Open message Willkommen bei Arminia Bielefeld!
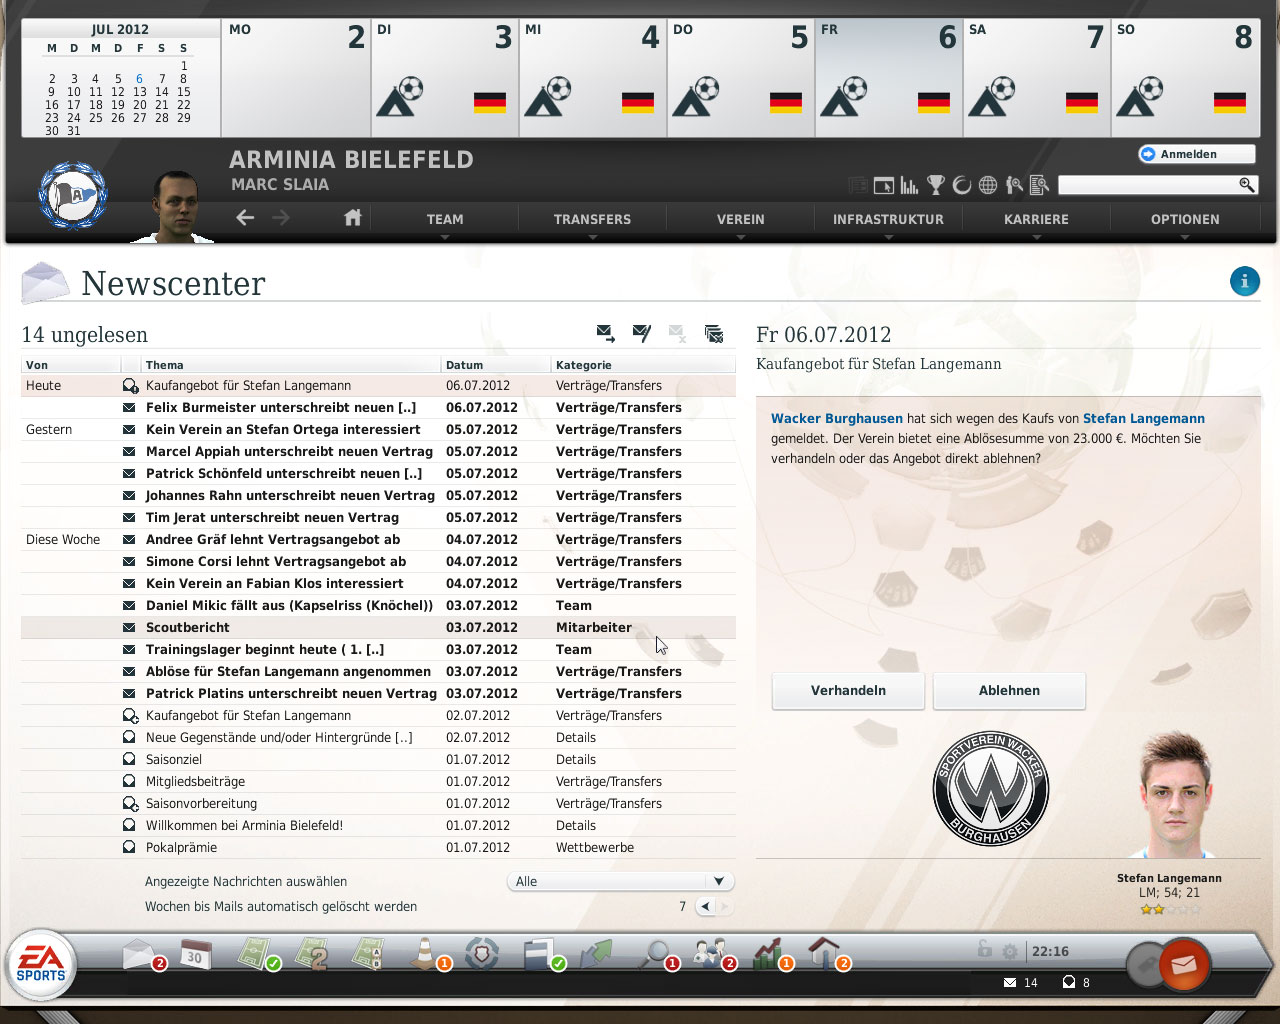 coord(378,825)
